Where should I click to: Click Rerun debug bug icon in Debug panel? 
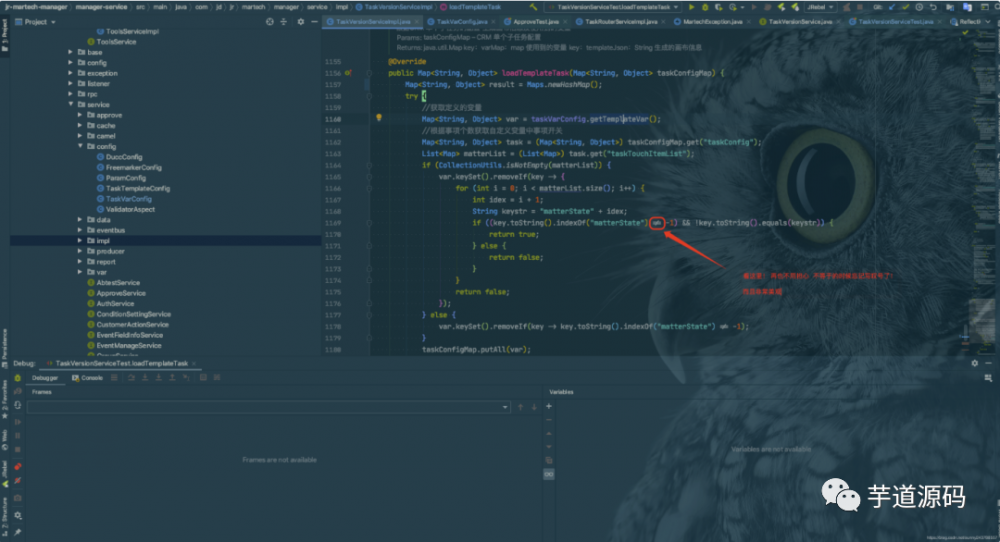pos(17,378)
